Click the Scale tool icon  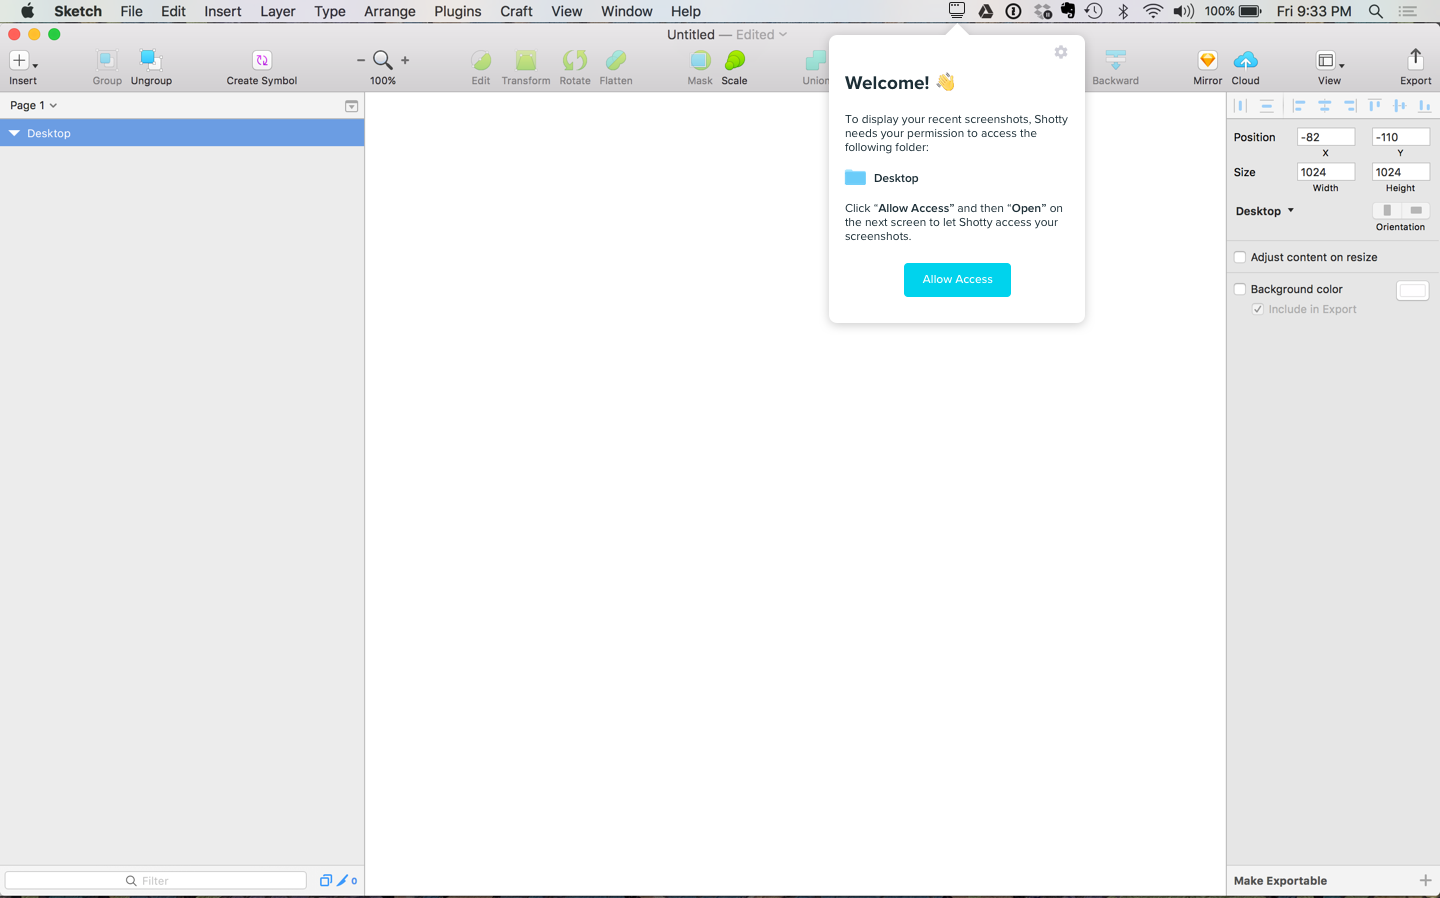[x=735, y=60]
